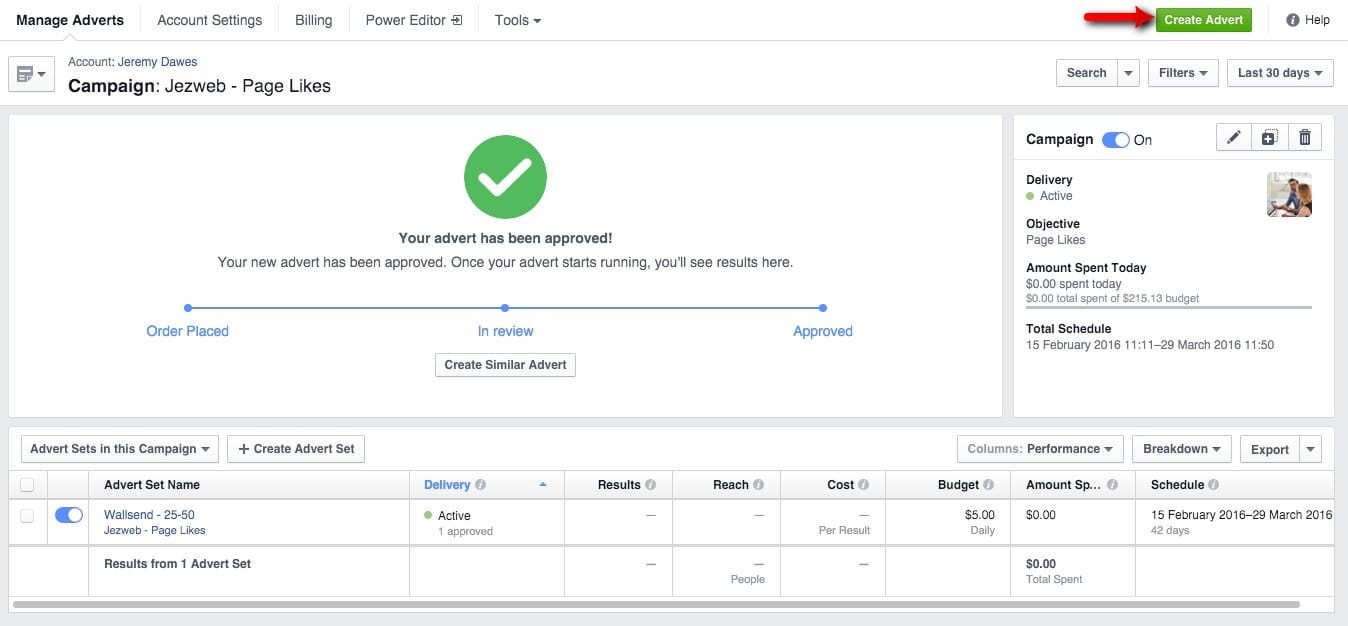
Task: Click the info icon beside Results column
Action: [651, 485]
